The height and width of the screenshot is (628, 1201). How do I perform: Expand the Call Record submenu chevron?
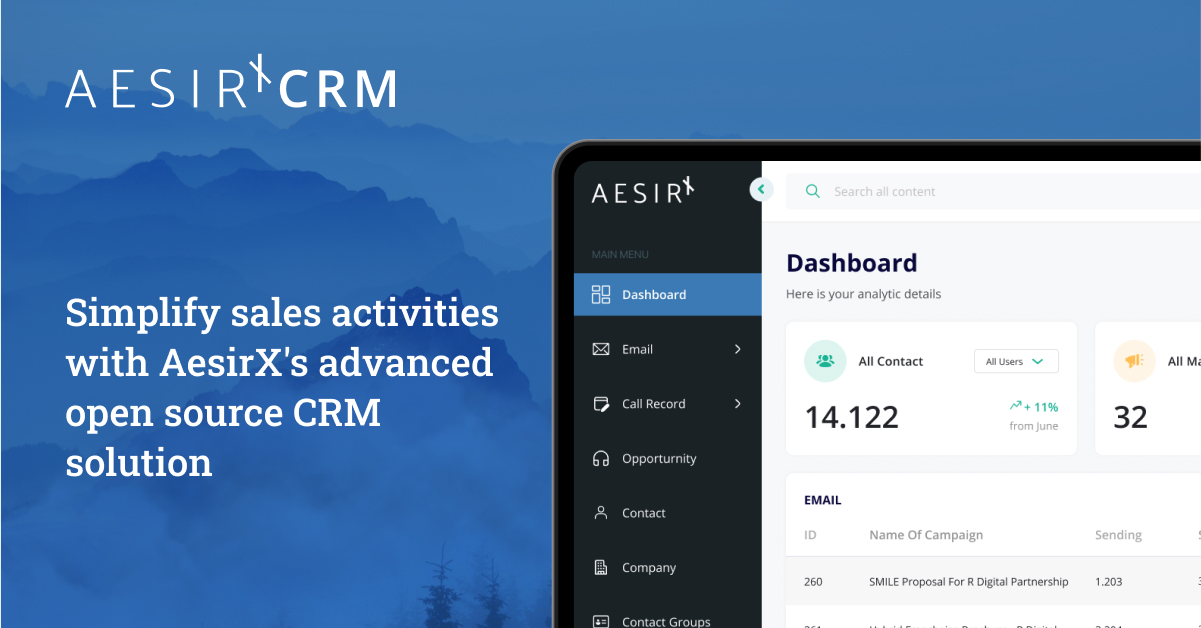pyautogui.click(x=738, y=404)
